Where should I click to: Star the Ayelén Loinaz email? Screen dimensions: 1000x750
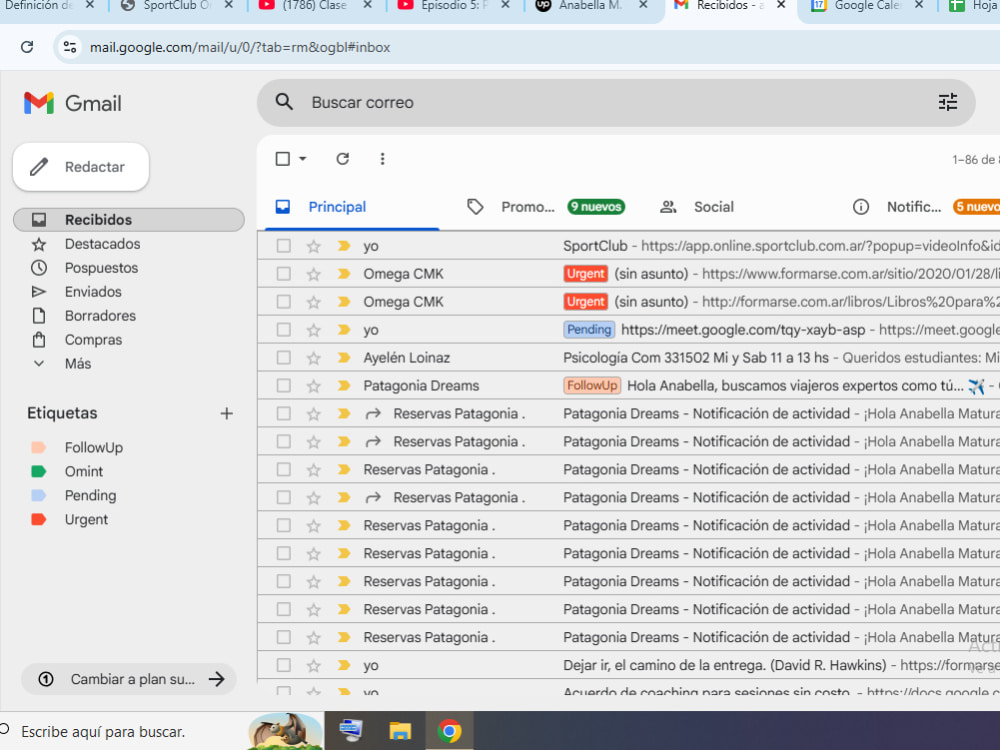pyautogui.click(x=313, y=358)
